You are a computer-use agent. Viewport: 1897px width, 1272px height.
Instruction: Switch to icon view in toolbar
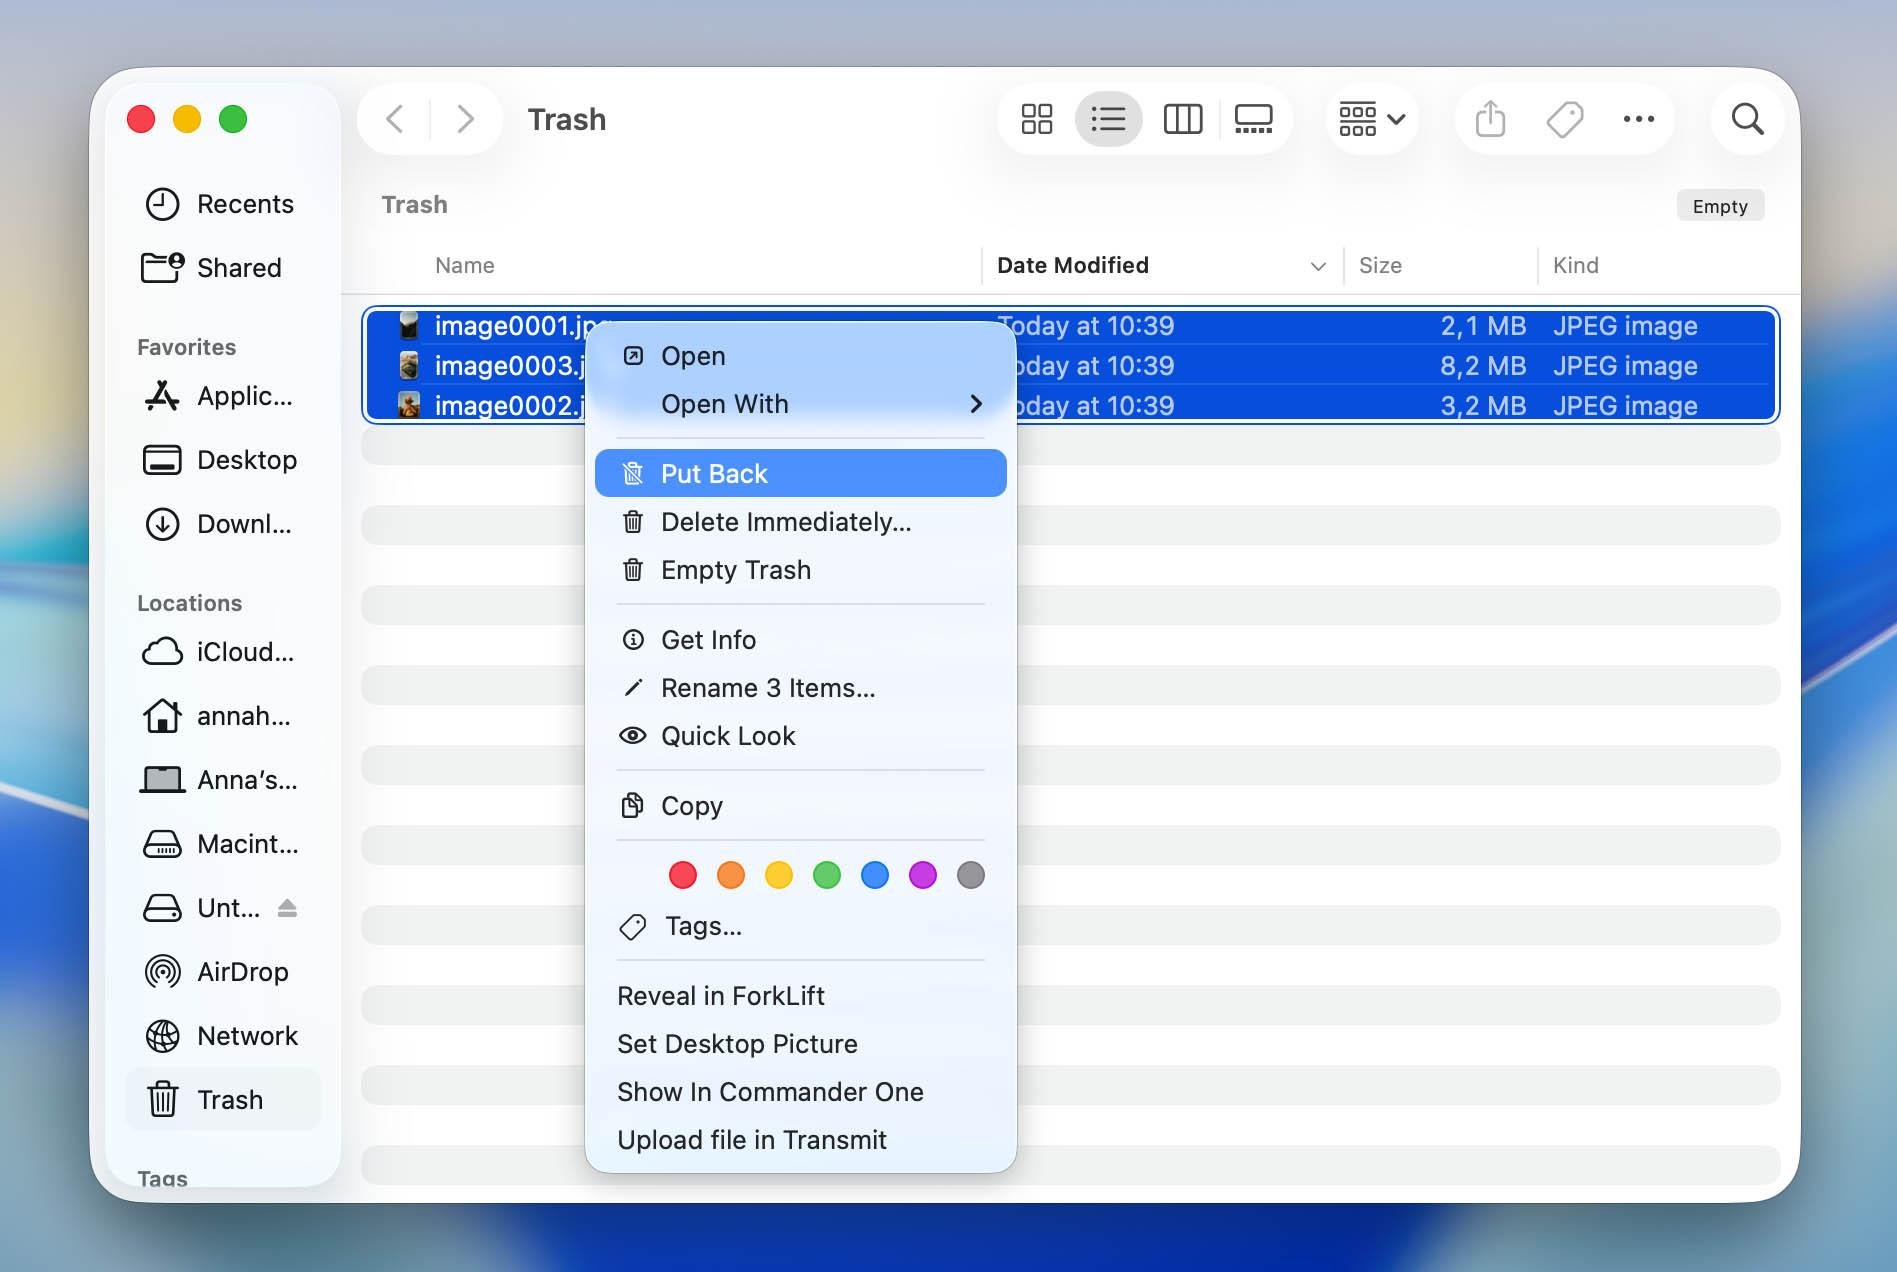point(1037,119)
